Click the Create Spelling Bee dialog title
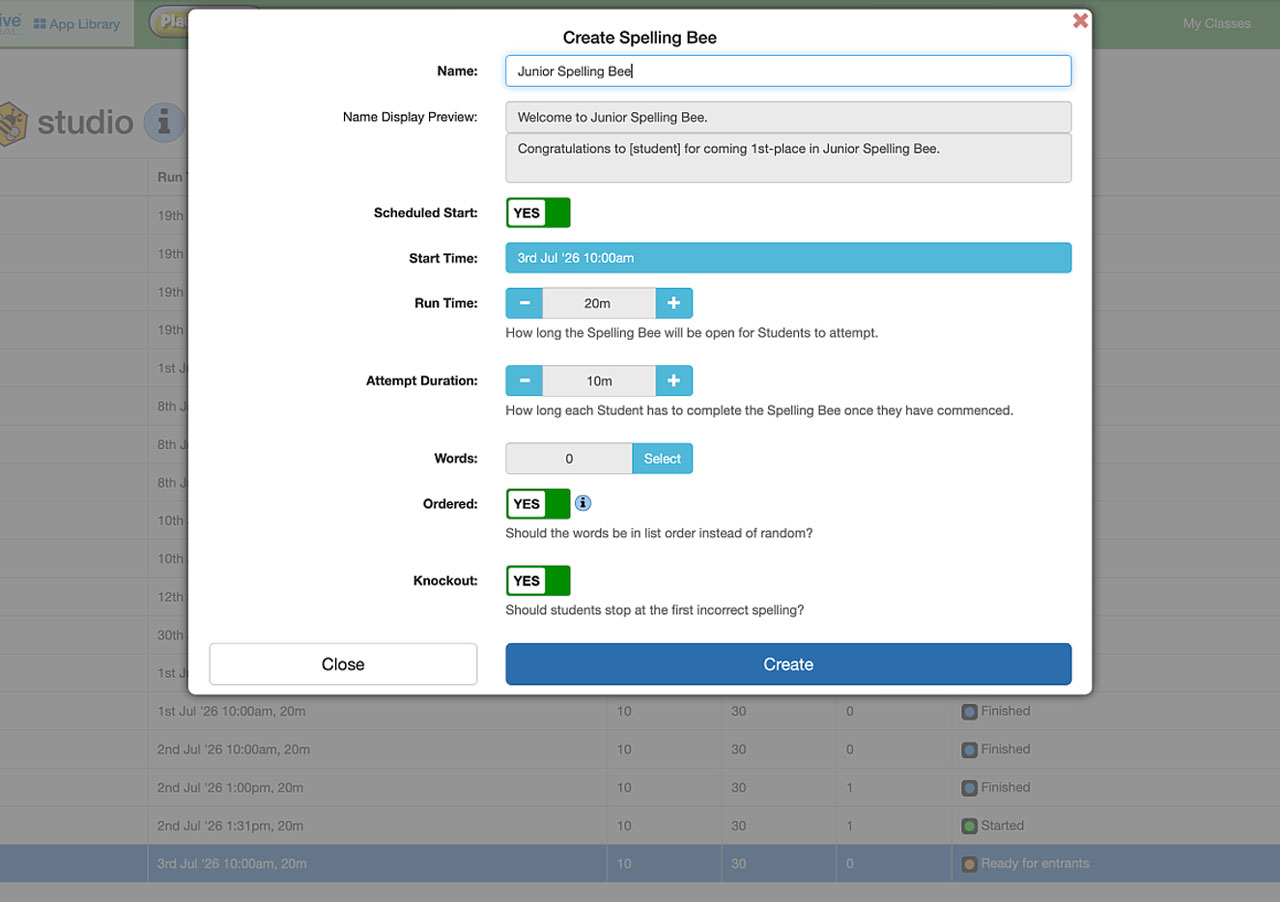Image resolution: width=1280 pixels, height=902 pixels. (640, 38)
